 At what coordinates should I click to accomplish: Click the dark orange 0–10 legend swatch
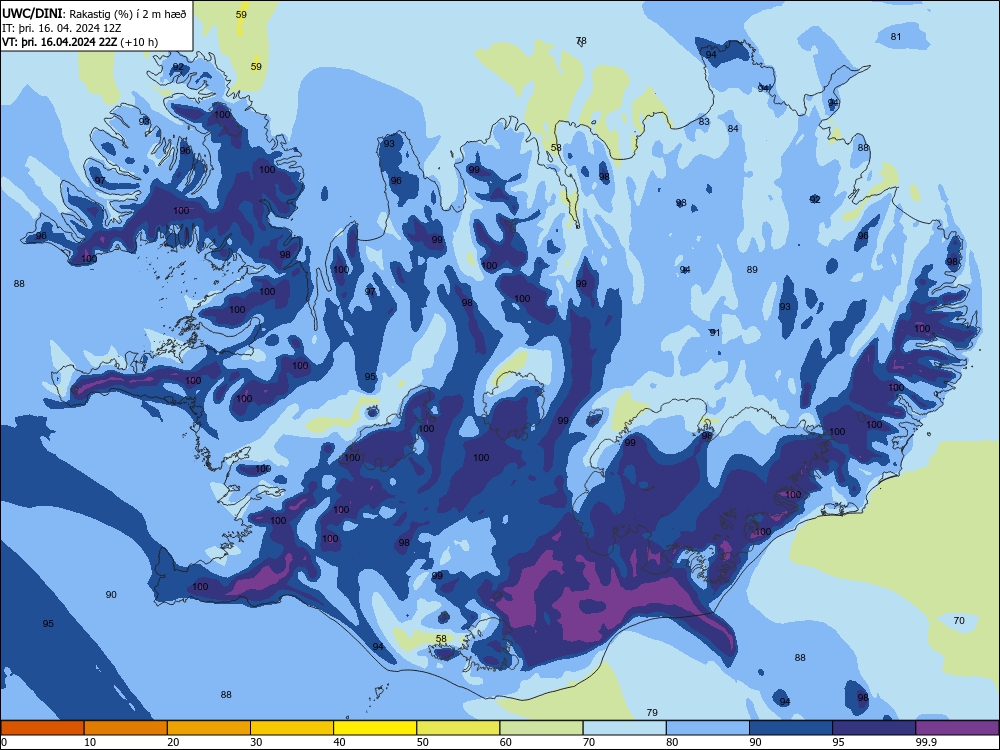pyautogui.click(x=42, y=728)
